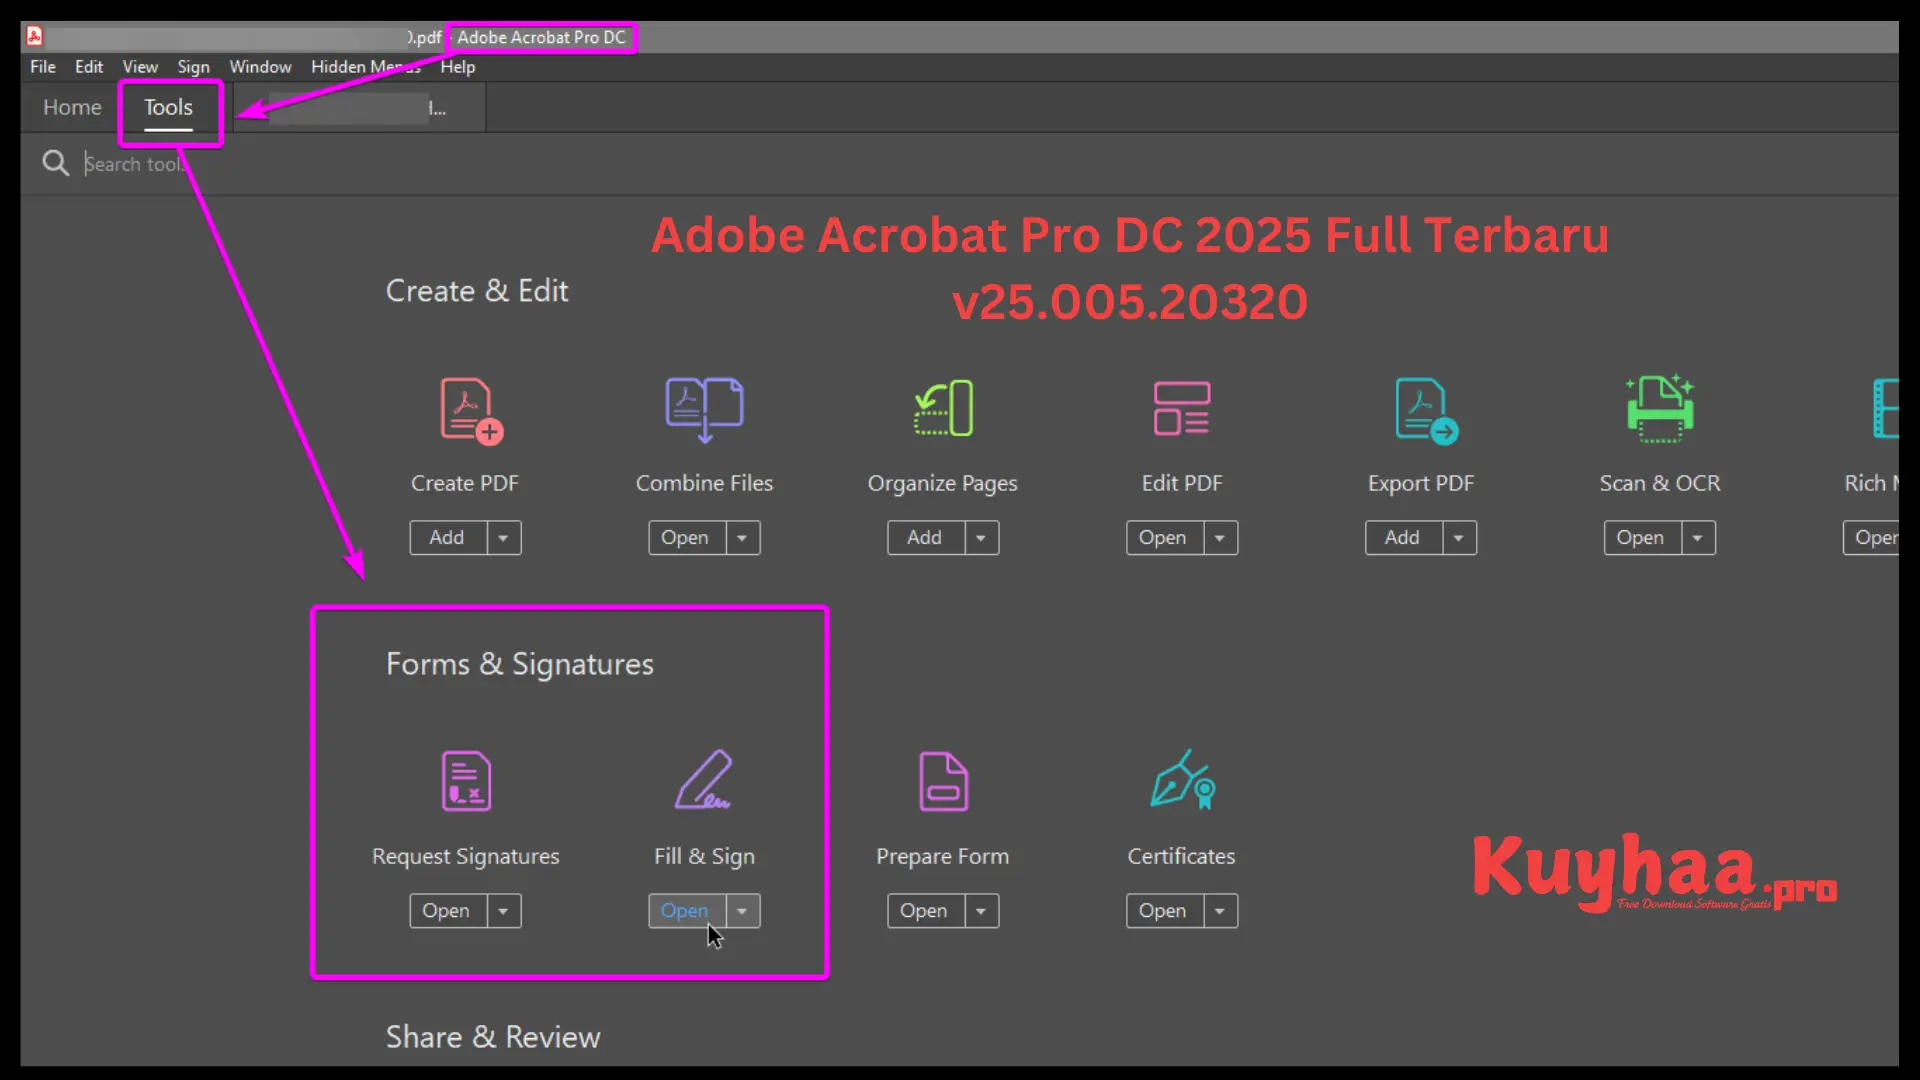Open the View menu

[x=139, y=66]
